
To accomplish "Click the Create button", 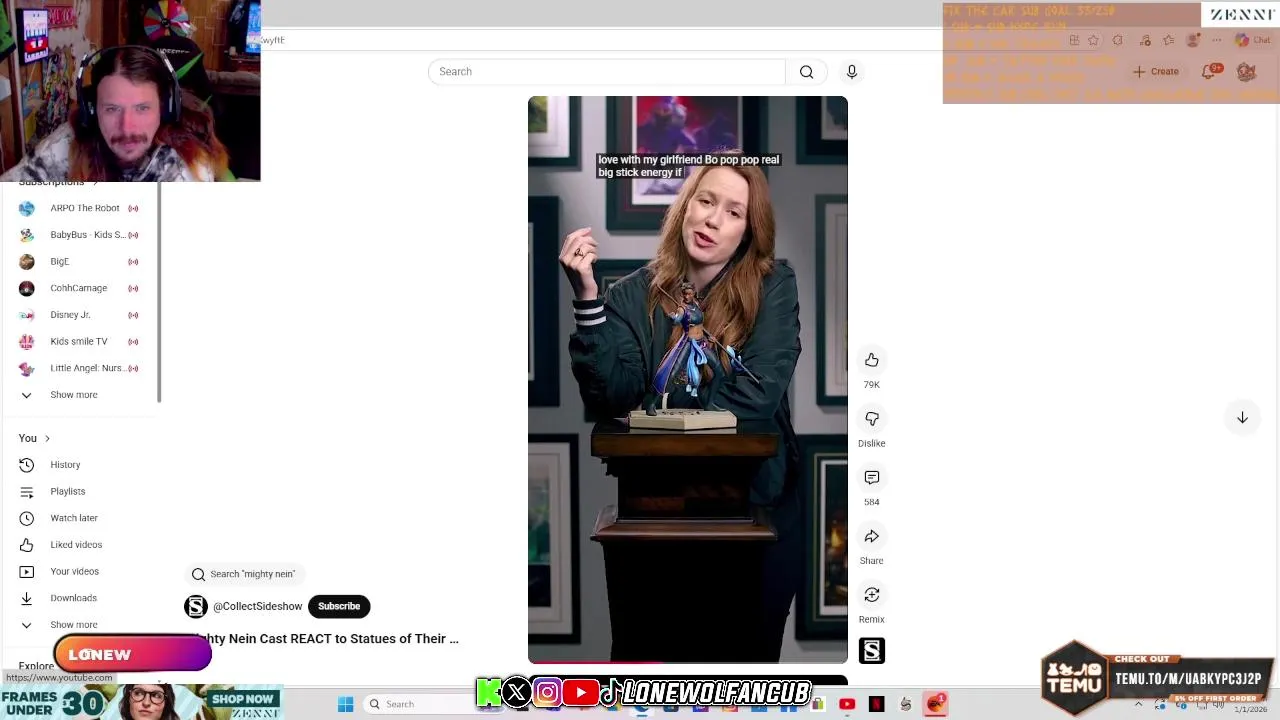I will [1156, 72].
